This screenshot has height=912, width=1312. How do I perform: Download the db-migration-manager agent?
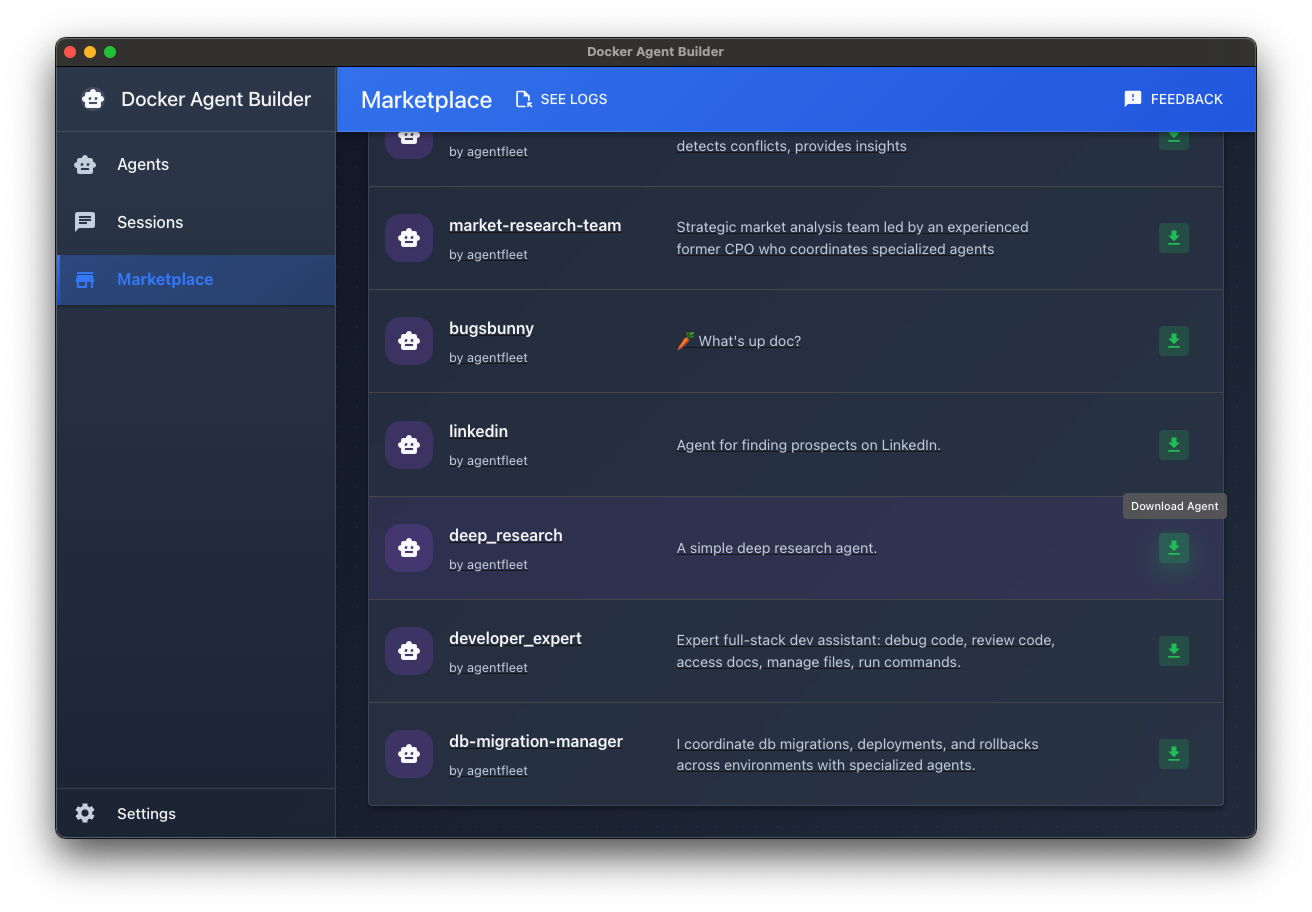click(1173, 754)
